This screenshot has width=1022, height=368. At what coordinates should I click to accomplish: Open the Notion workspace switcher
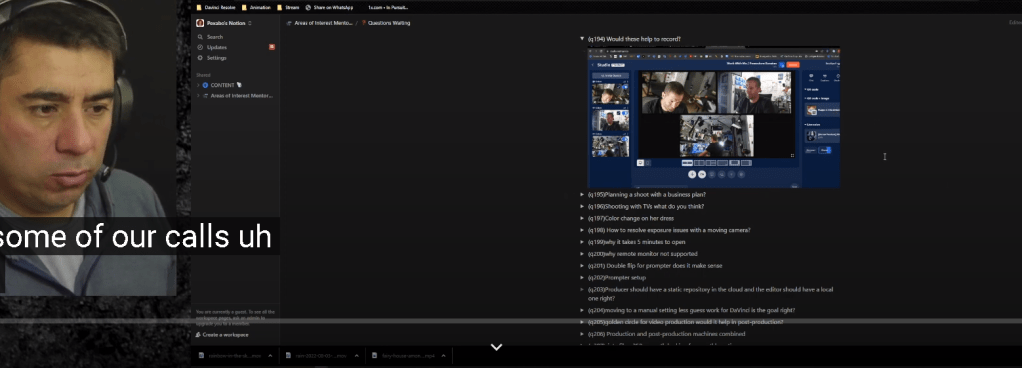click(x=224, y=23)
